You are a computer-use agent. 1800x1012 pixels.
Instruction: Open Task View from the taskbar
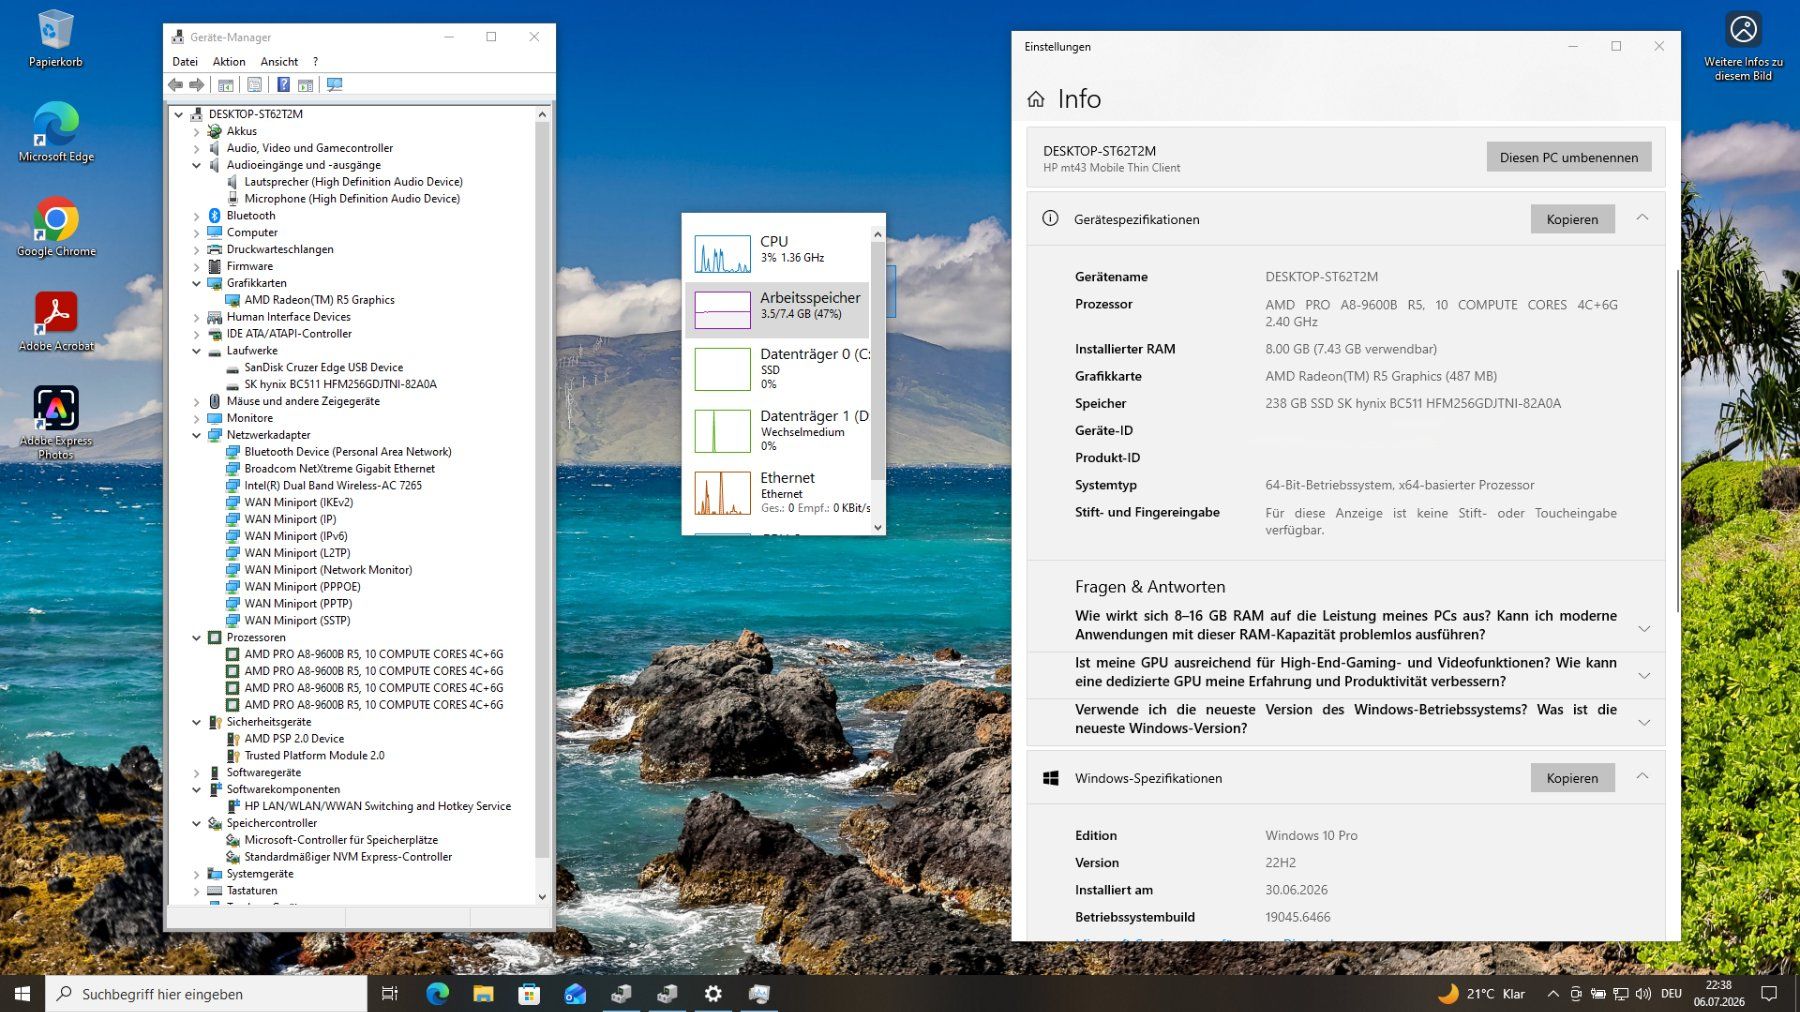click(x=390, y=993)
